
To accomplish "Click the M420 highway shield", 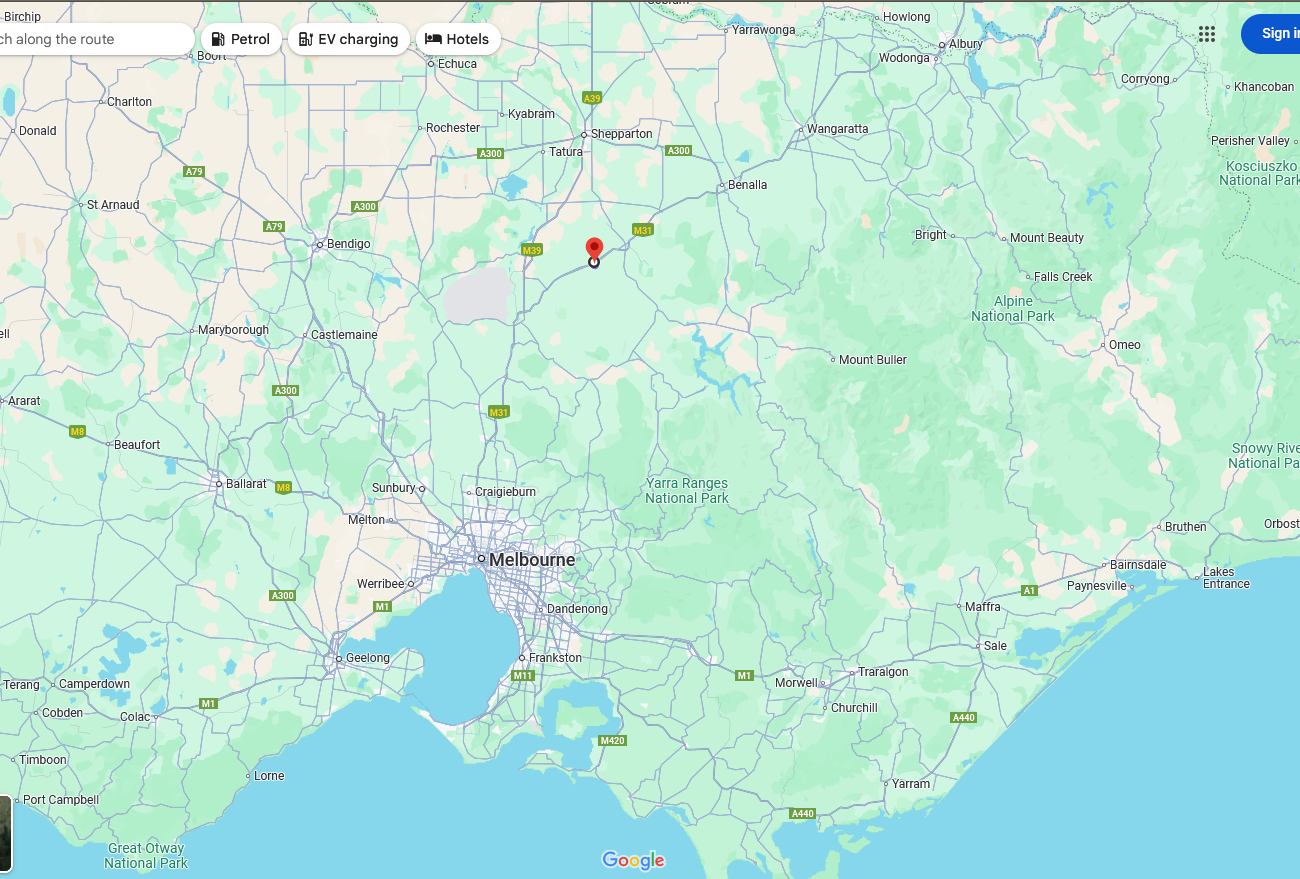I will point(612,741).
